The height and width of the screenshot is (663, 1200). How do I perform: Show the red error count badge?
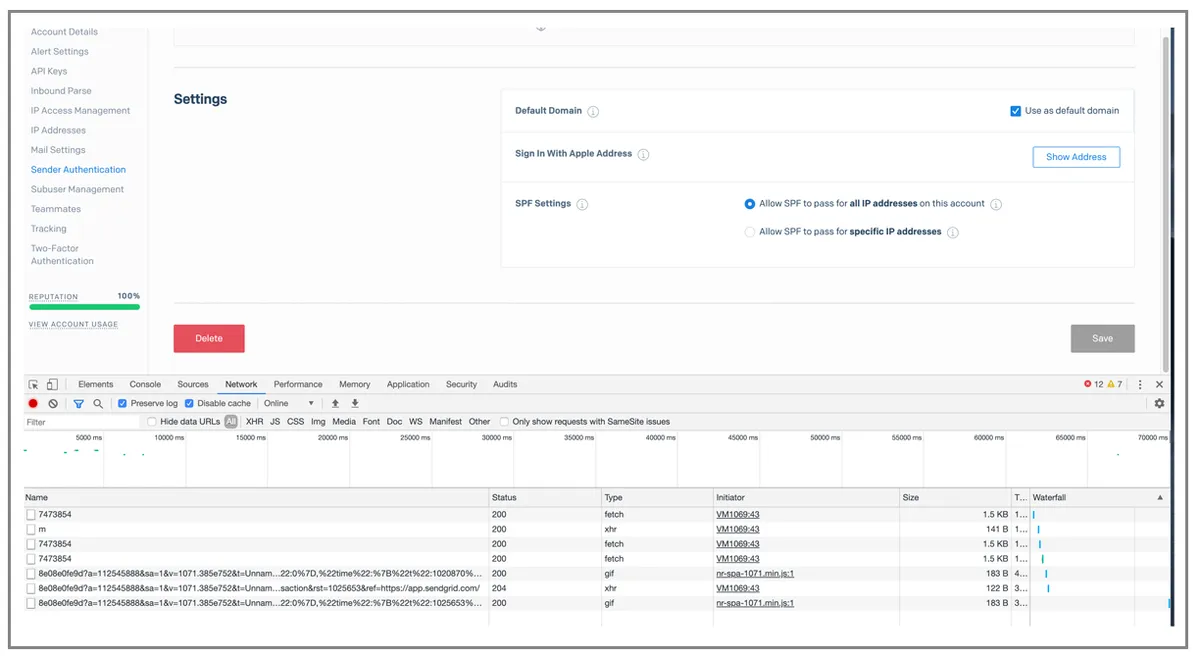click(x=1093, y=384)
